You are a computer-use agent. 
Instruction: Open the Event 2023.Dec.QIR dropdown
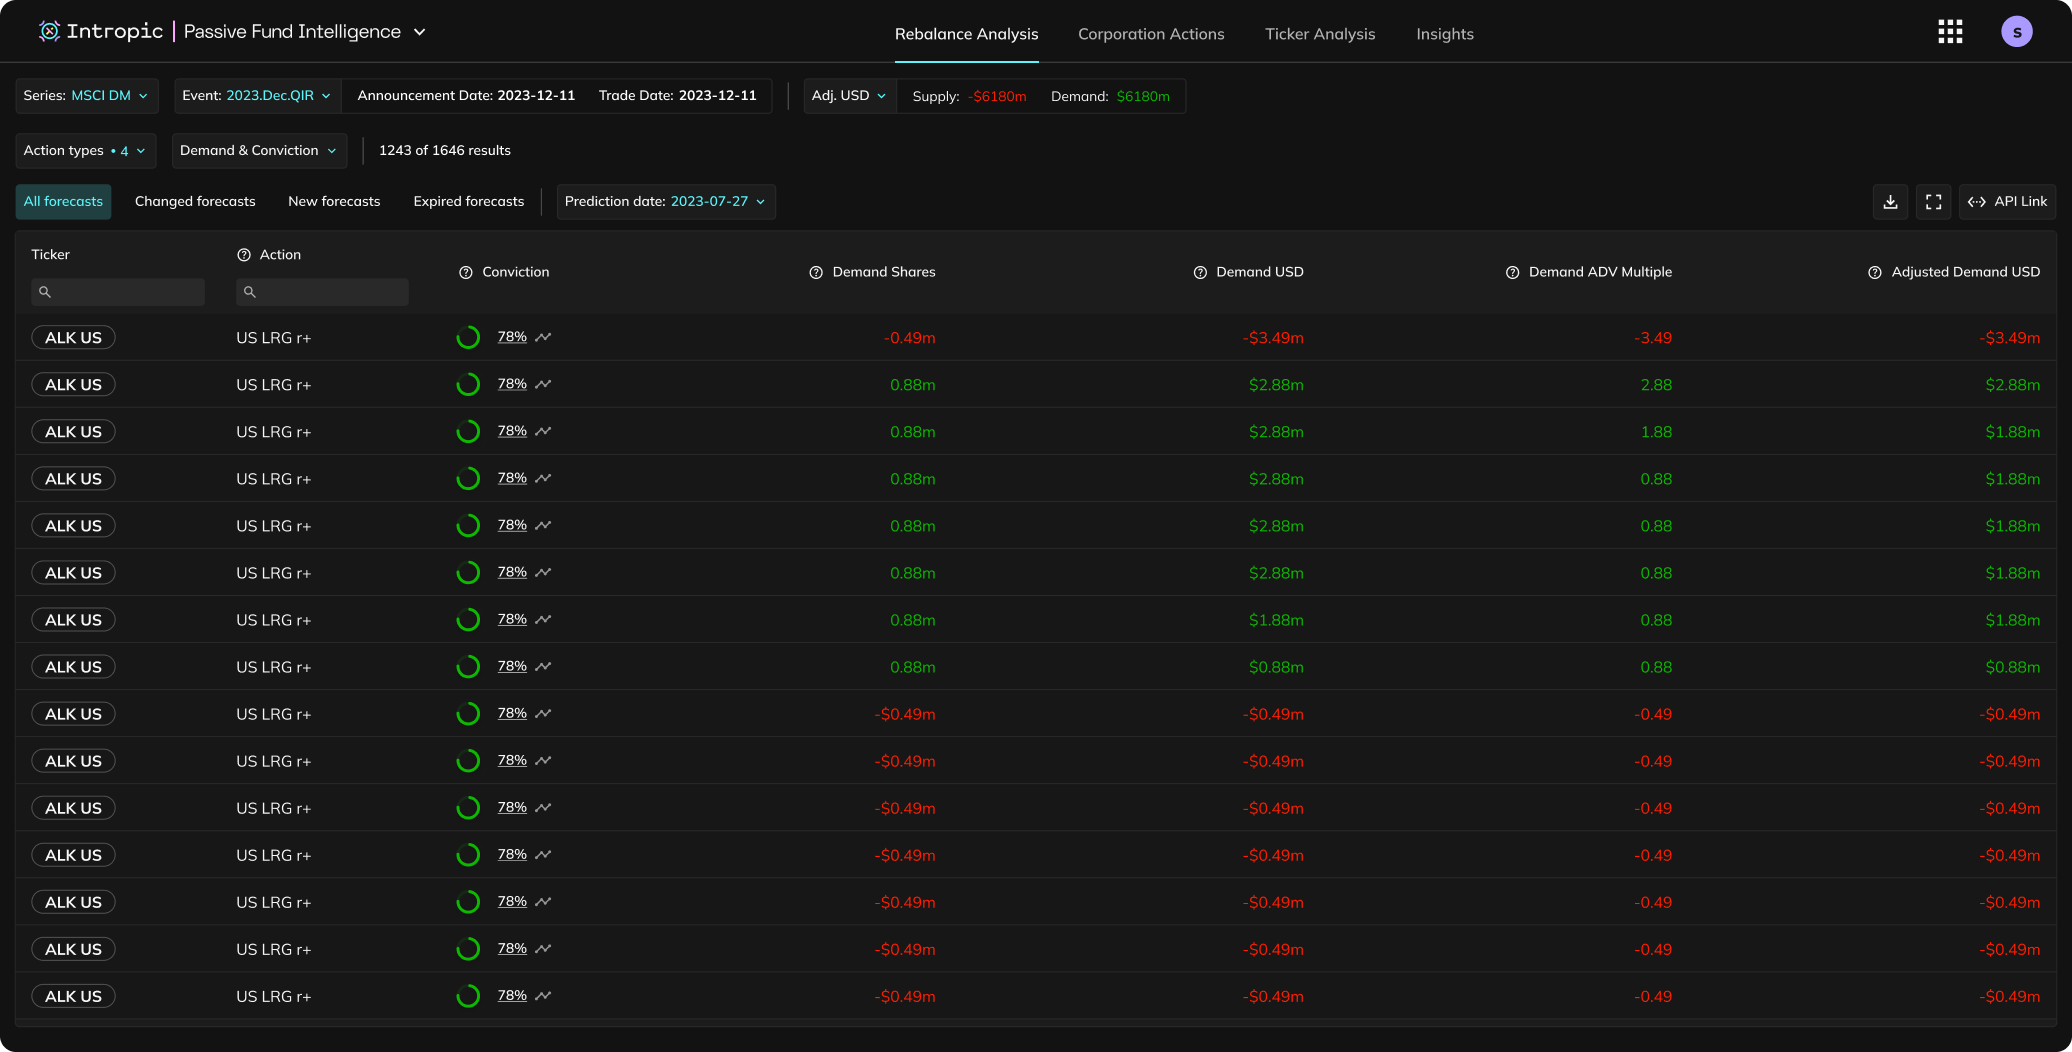257,96
